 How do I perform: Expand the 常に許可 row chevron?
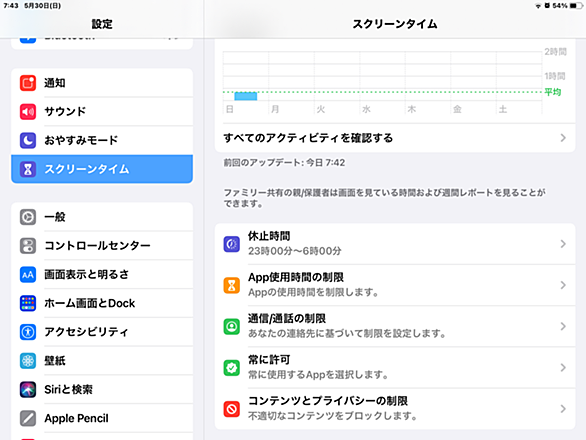pos(563,368)
